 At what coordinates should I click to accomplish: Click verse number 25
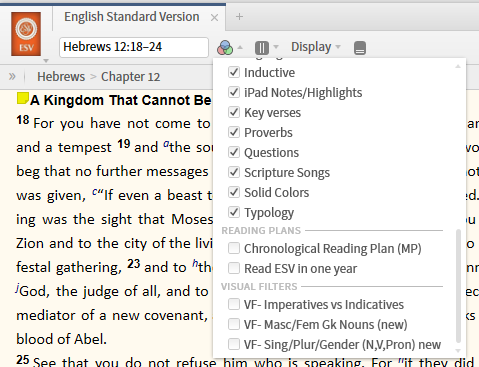point(23,360)
